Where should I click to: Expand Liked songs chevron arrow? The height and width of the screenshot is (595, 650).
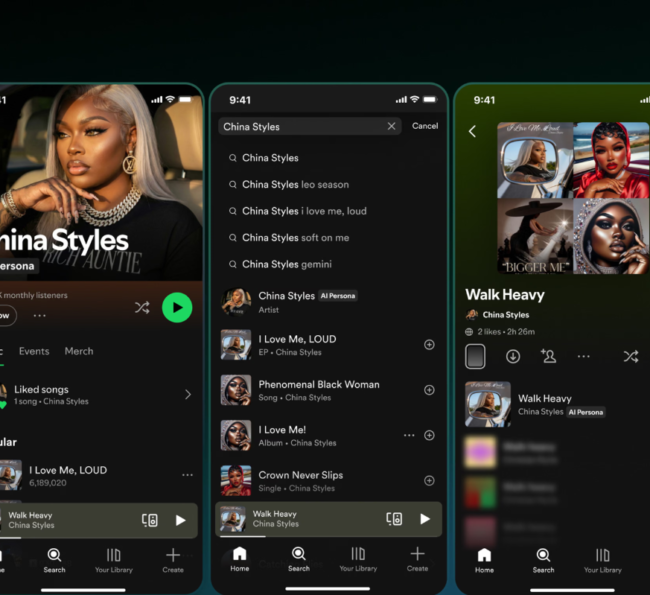point(188,394)
